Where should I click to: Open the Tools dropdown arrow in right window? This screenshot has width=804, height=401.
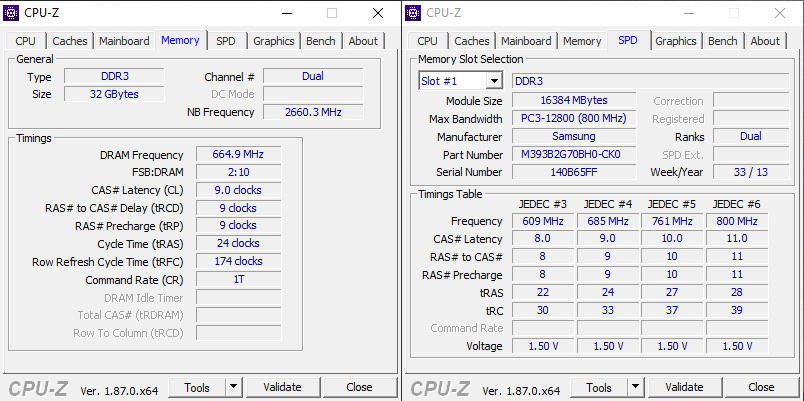(x=635, y=387)
